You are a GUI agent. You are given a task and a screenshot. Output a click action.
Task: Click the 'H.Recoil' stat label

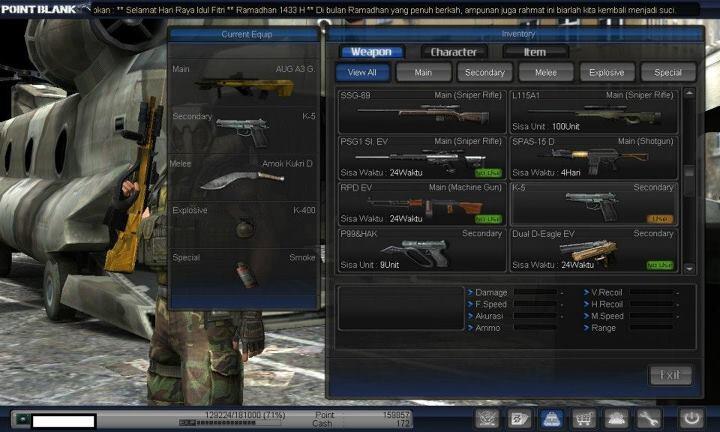tap(607, 304)
